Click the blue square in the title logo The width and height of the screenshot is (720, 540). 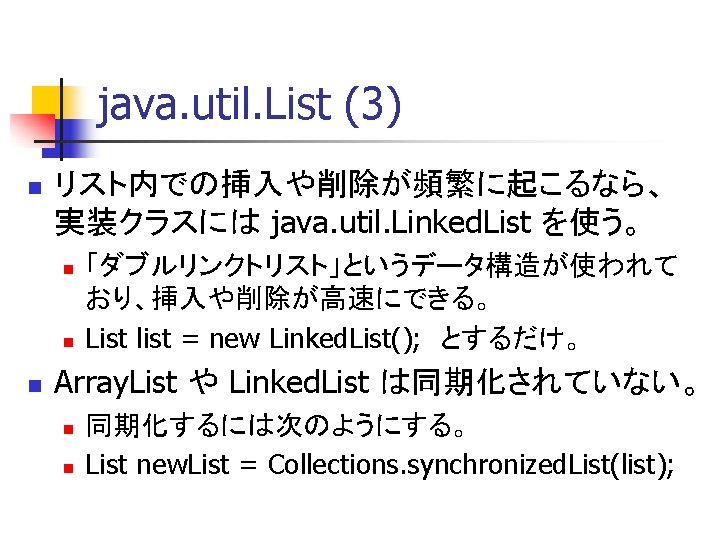point(68,130)
